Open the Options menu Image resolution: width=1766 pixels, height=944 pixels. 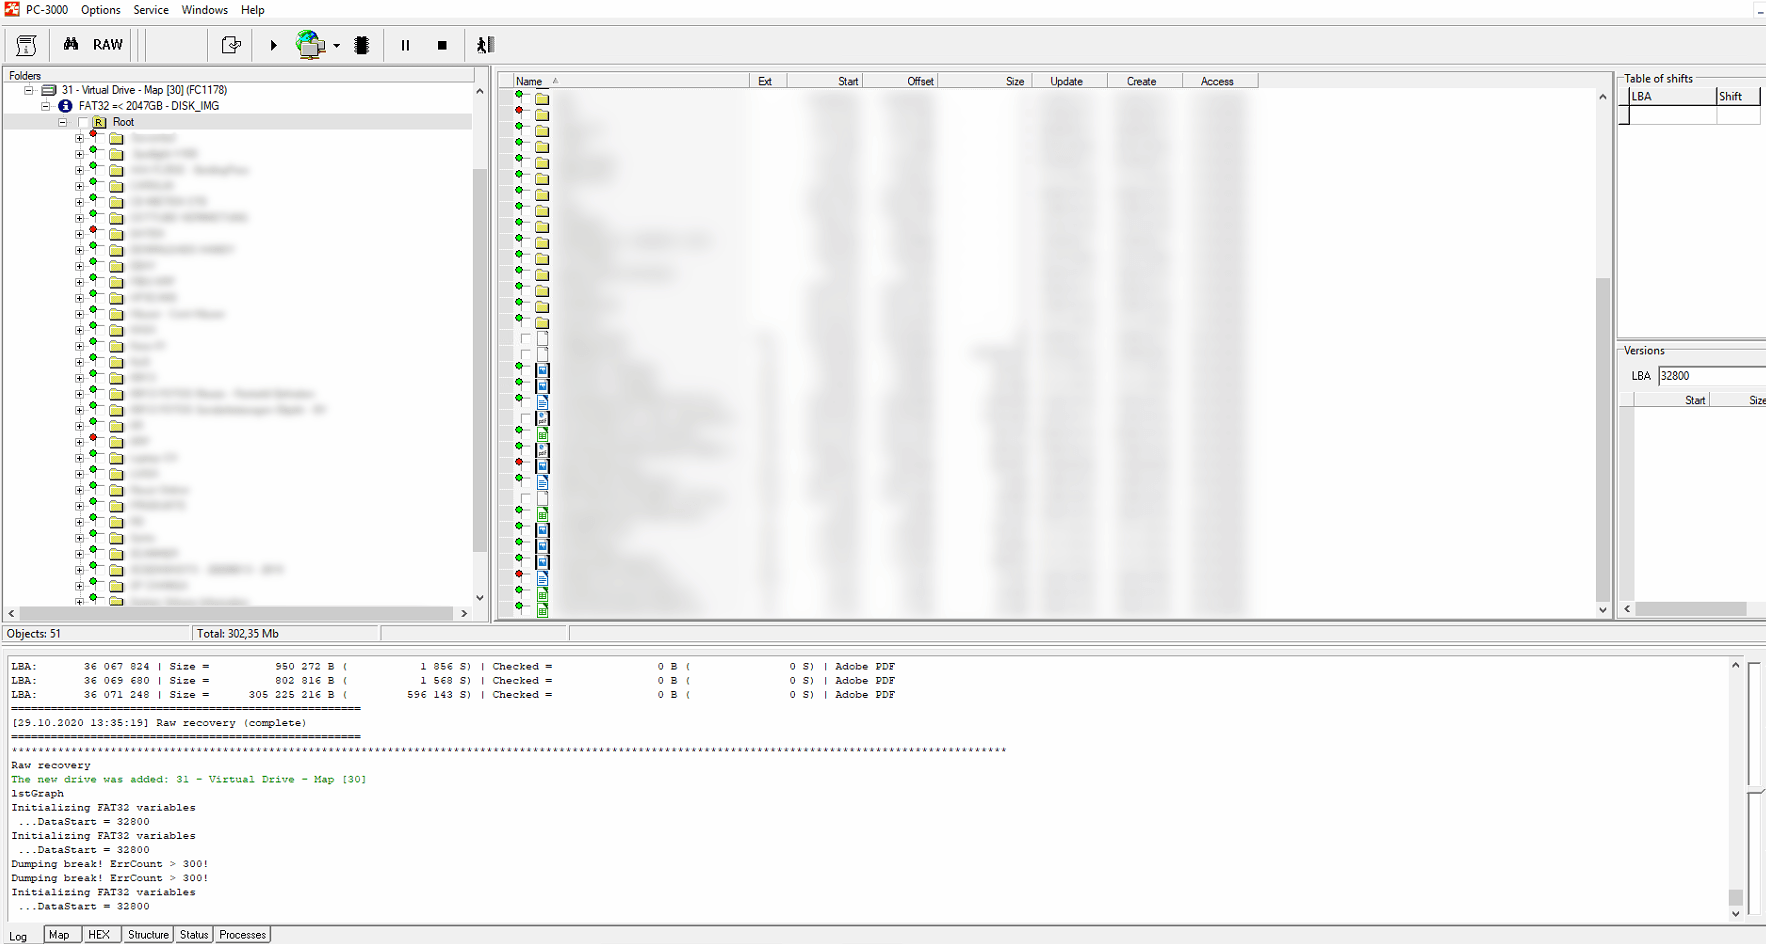(x=101, y=10)
